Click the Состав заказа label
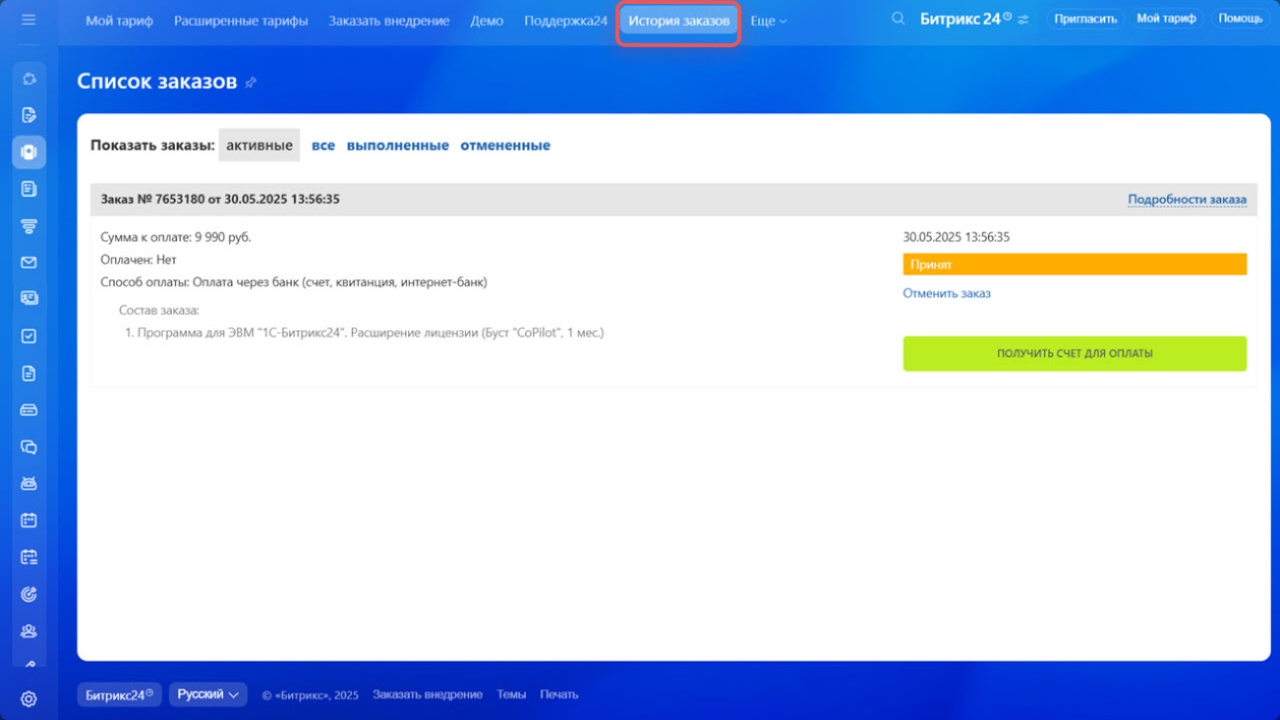This screenshot has width=1280, height=720. 159,310
